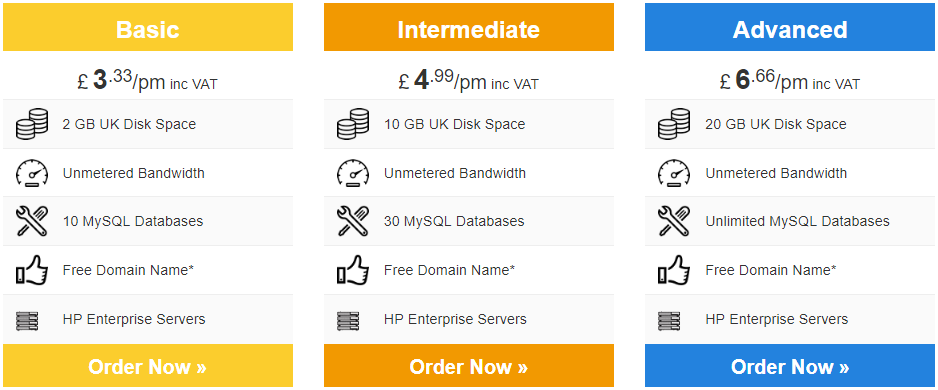Order the Basic plan now

(148, 365)
